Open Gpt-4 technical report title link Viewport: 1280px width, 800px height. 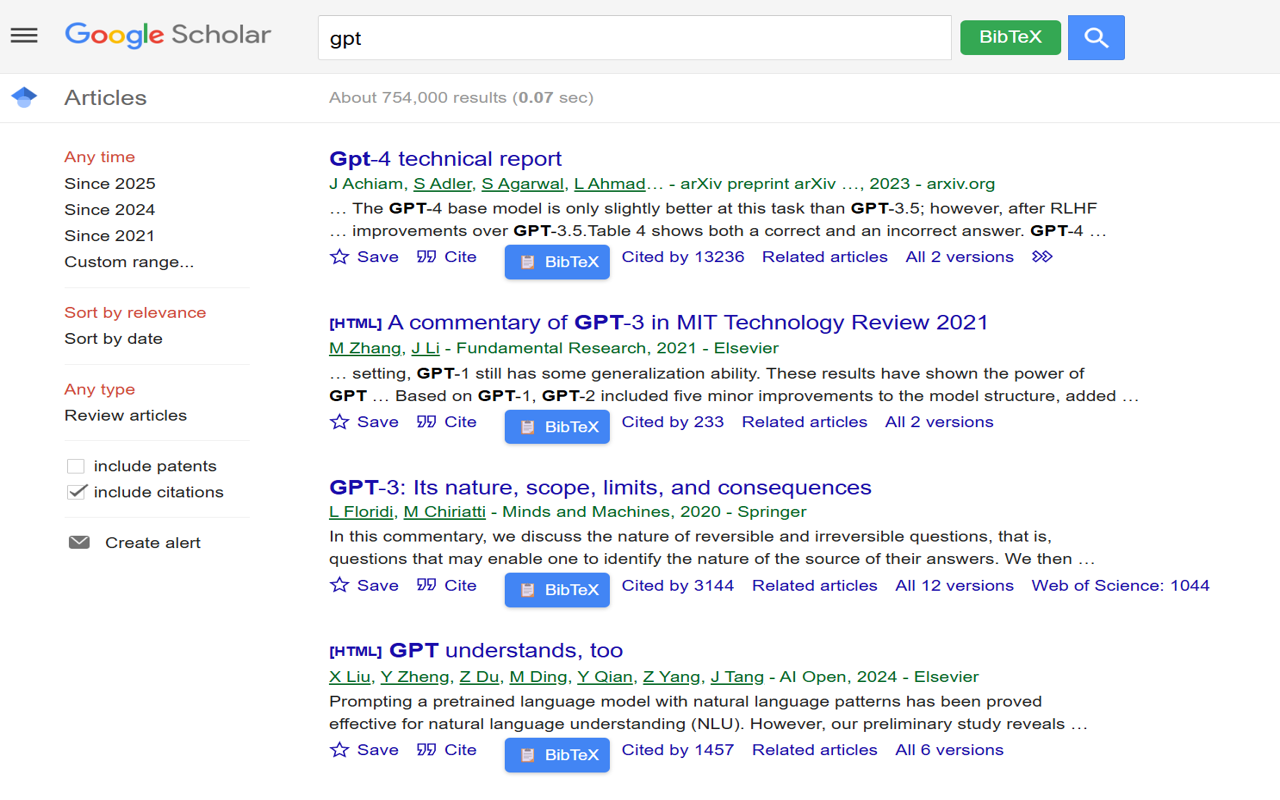pyautogui.click(x=445, y=159)
